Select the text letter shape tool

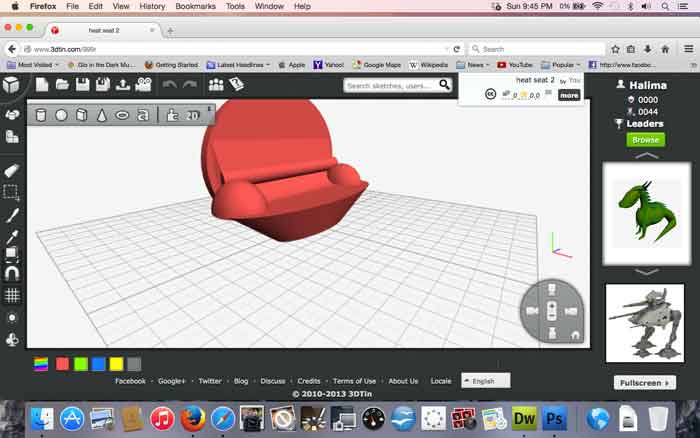pos(143,115)
